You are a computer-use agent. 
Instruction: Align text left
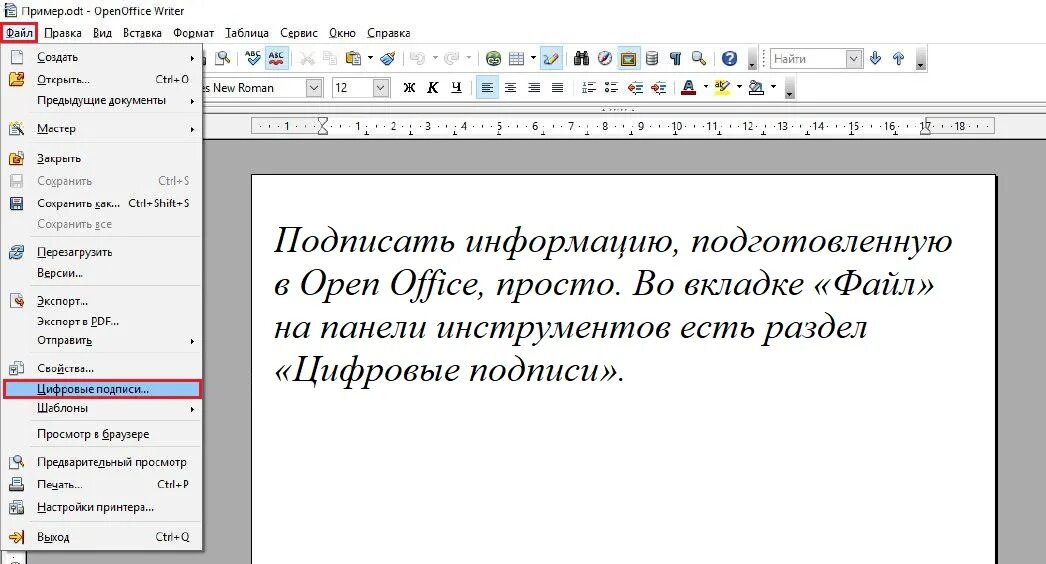point(488,87)
